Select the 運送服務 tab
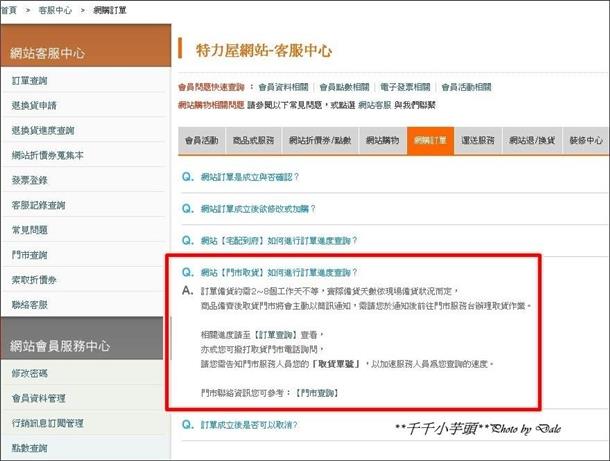The height and width of the screenshot is (461, 610). pyautogui.click(x=478, y=140)
